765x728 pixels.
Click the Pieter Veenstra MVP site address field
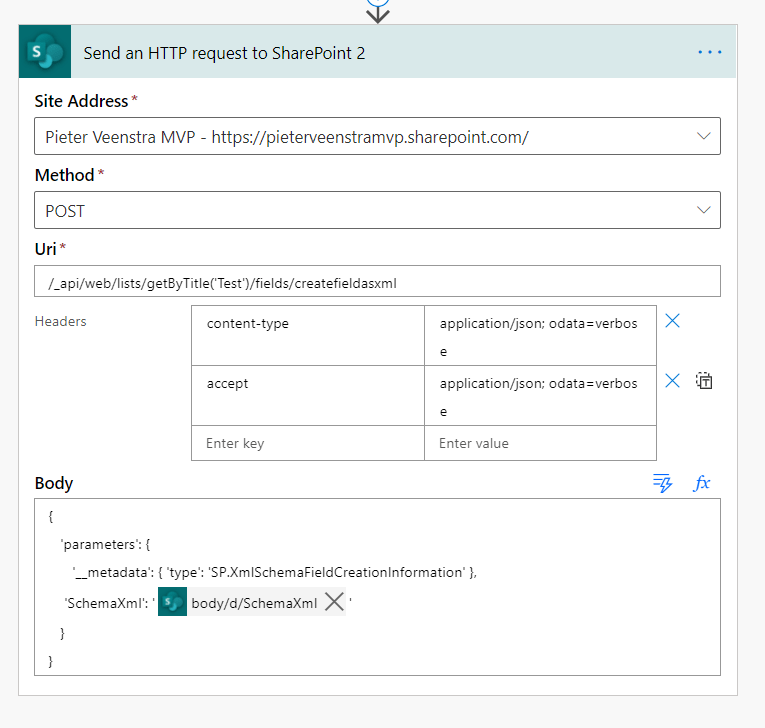click(x=377, y=136)
